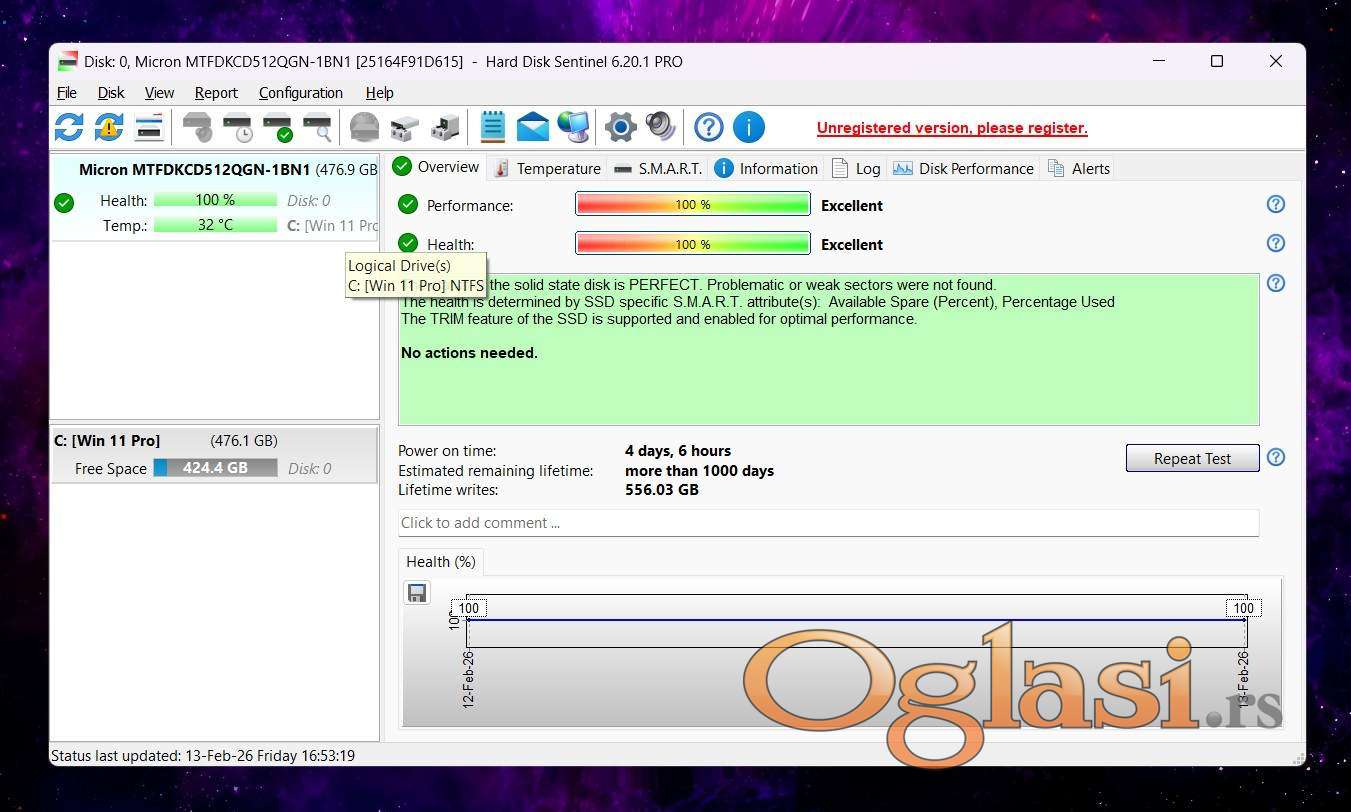Click the globe and monitor network icon

point(573,127)
